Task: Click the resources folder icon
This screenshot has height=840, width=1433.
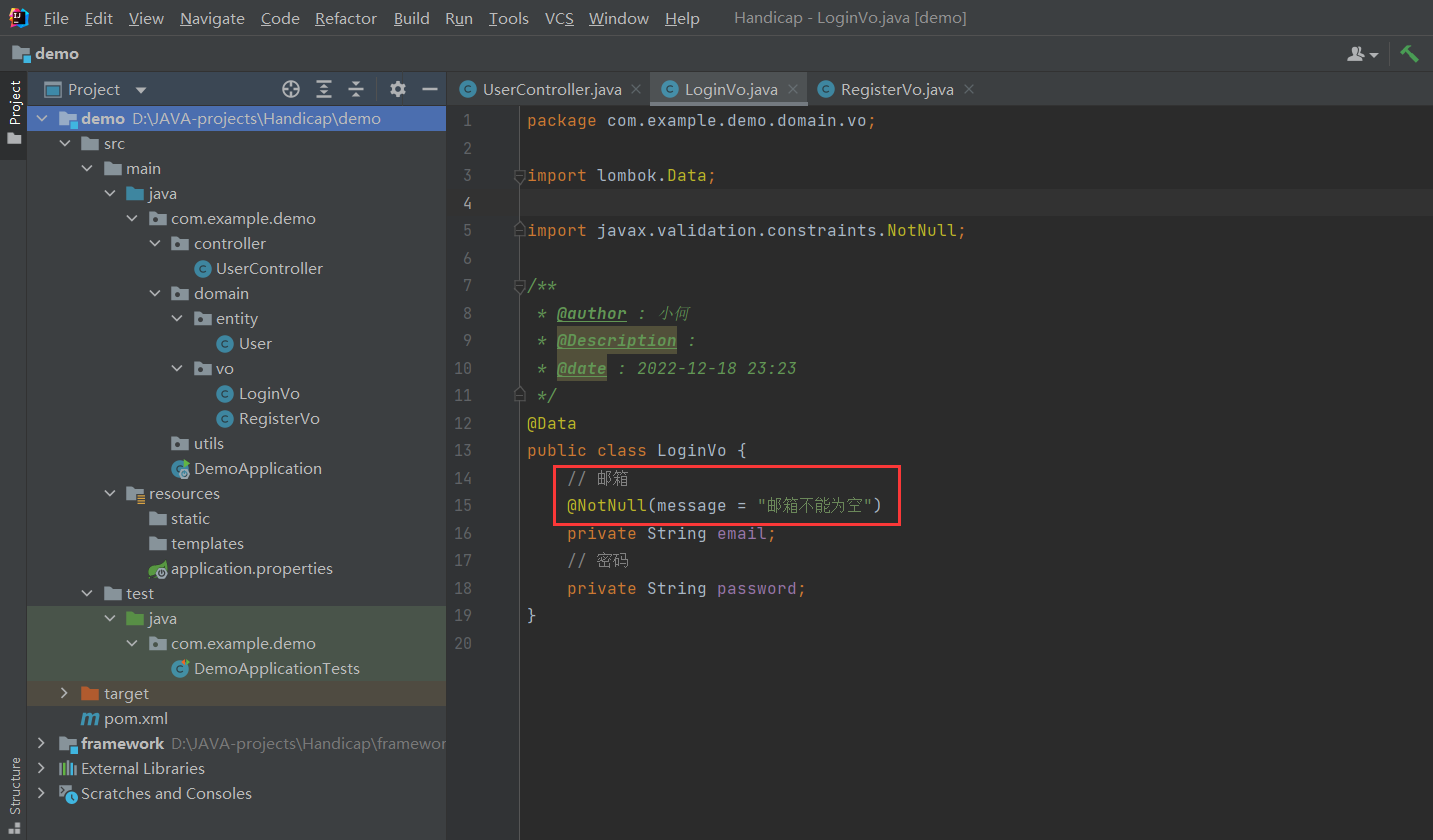Action: 135,494
